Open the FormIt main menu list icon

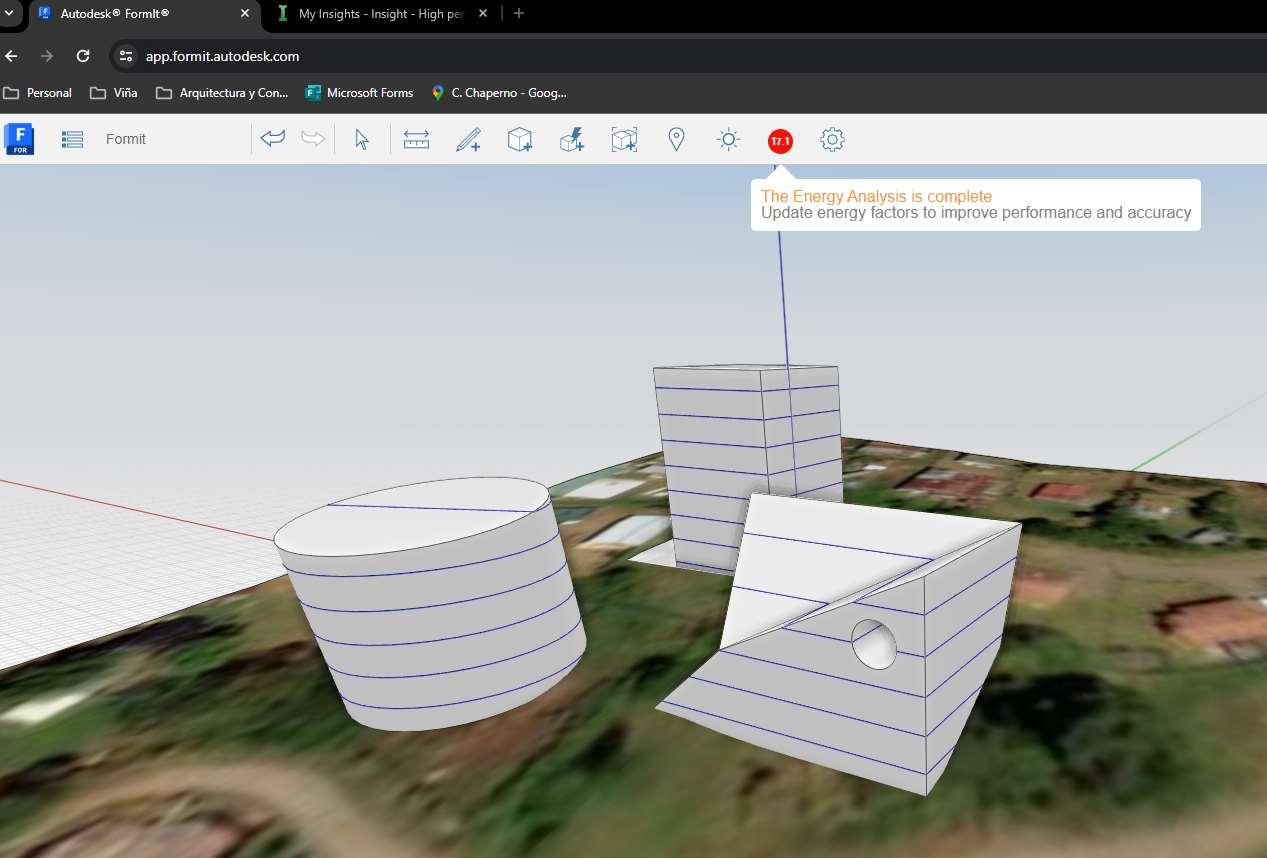pos(72,140)
